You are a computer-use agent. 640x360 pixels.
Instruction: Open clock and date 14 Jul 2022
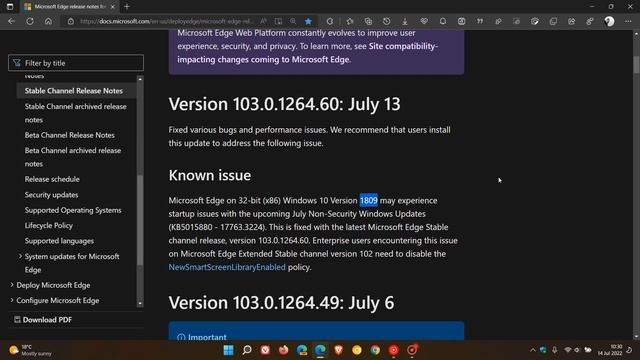click(x=610, y=350)
